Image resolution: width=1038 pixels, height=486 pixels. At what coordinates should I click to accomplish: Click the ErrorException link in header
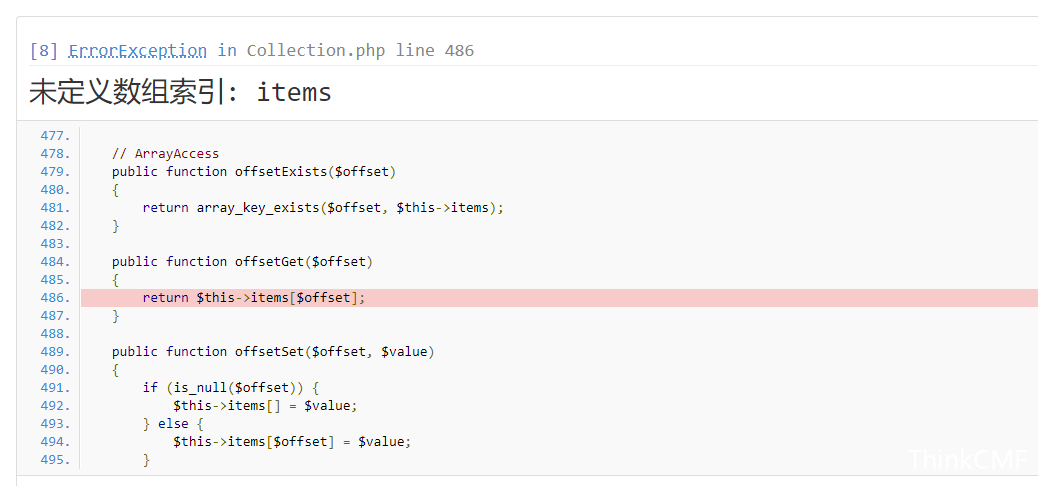[x=138, y=51]
